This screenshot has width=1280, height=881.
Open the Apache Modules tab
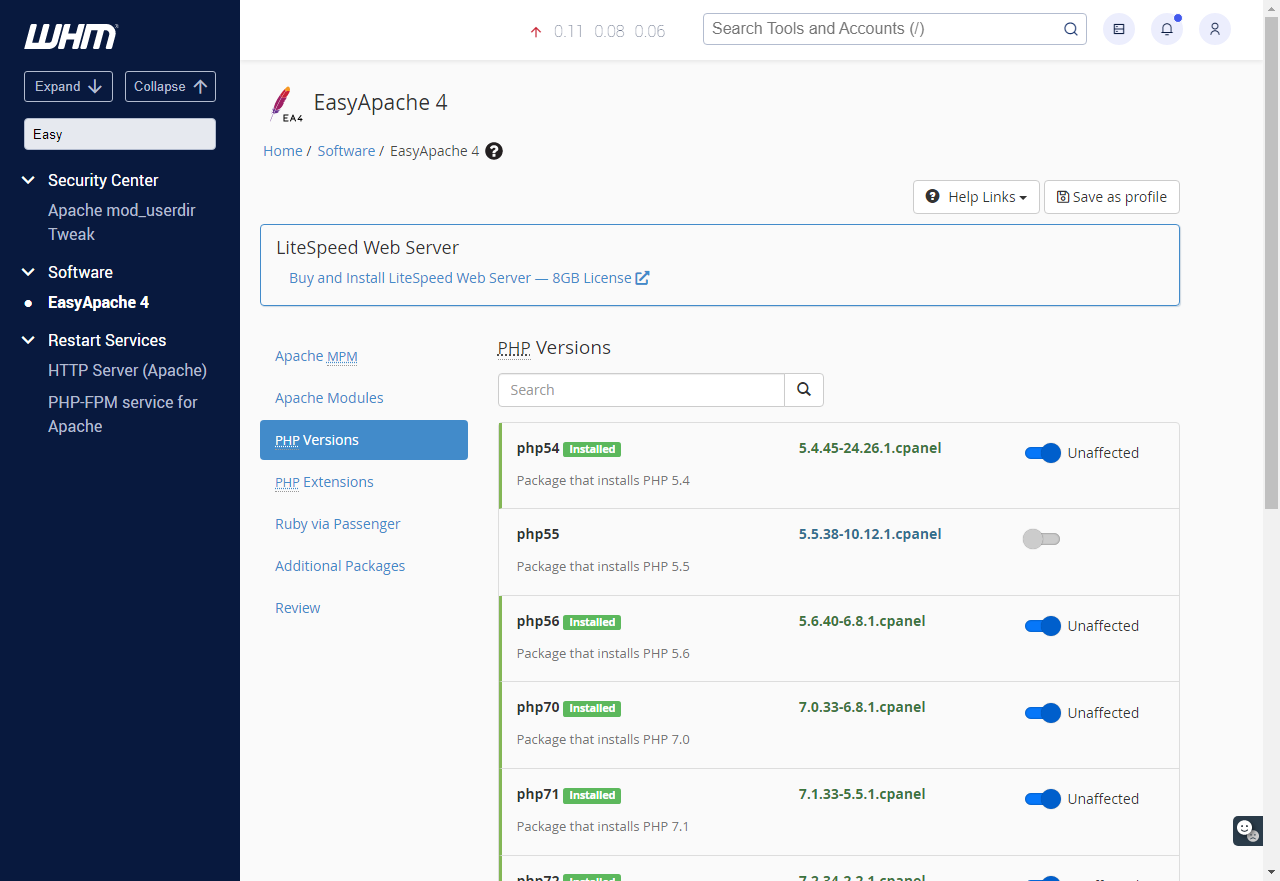click(x=364, y=398)
